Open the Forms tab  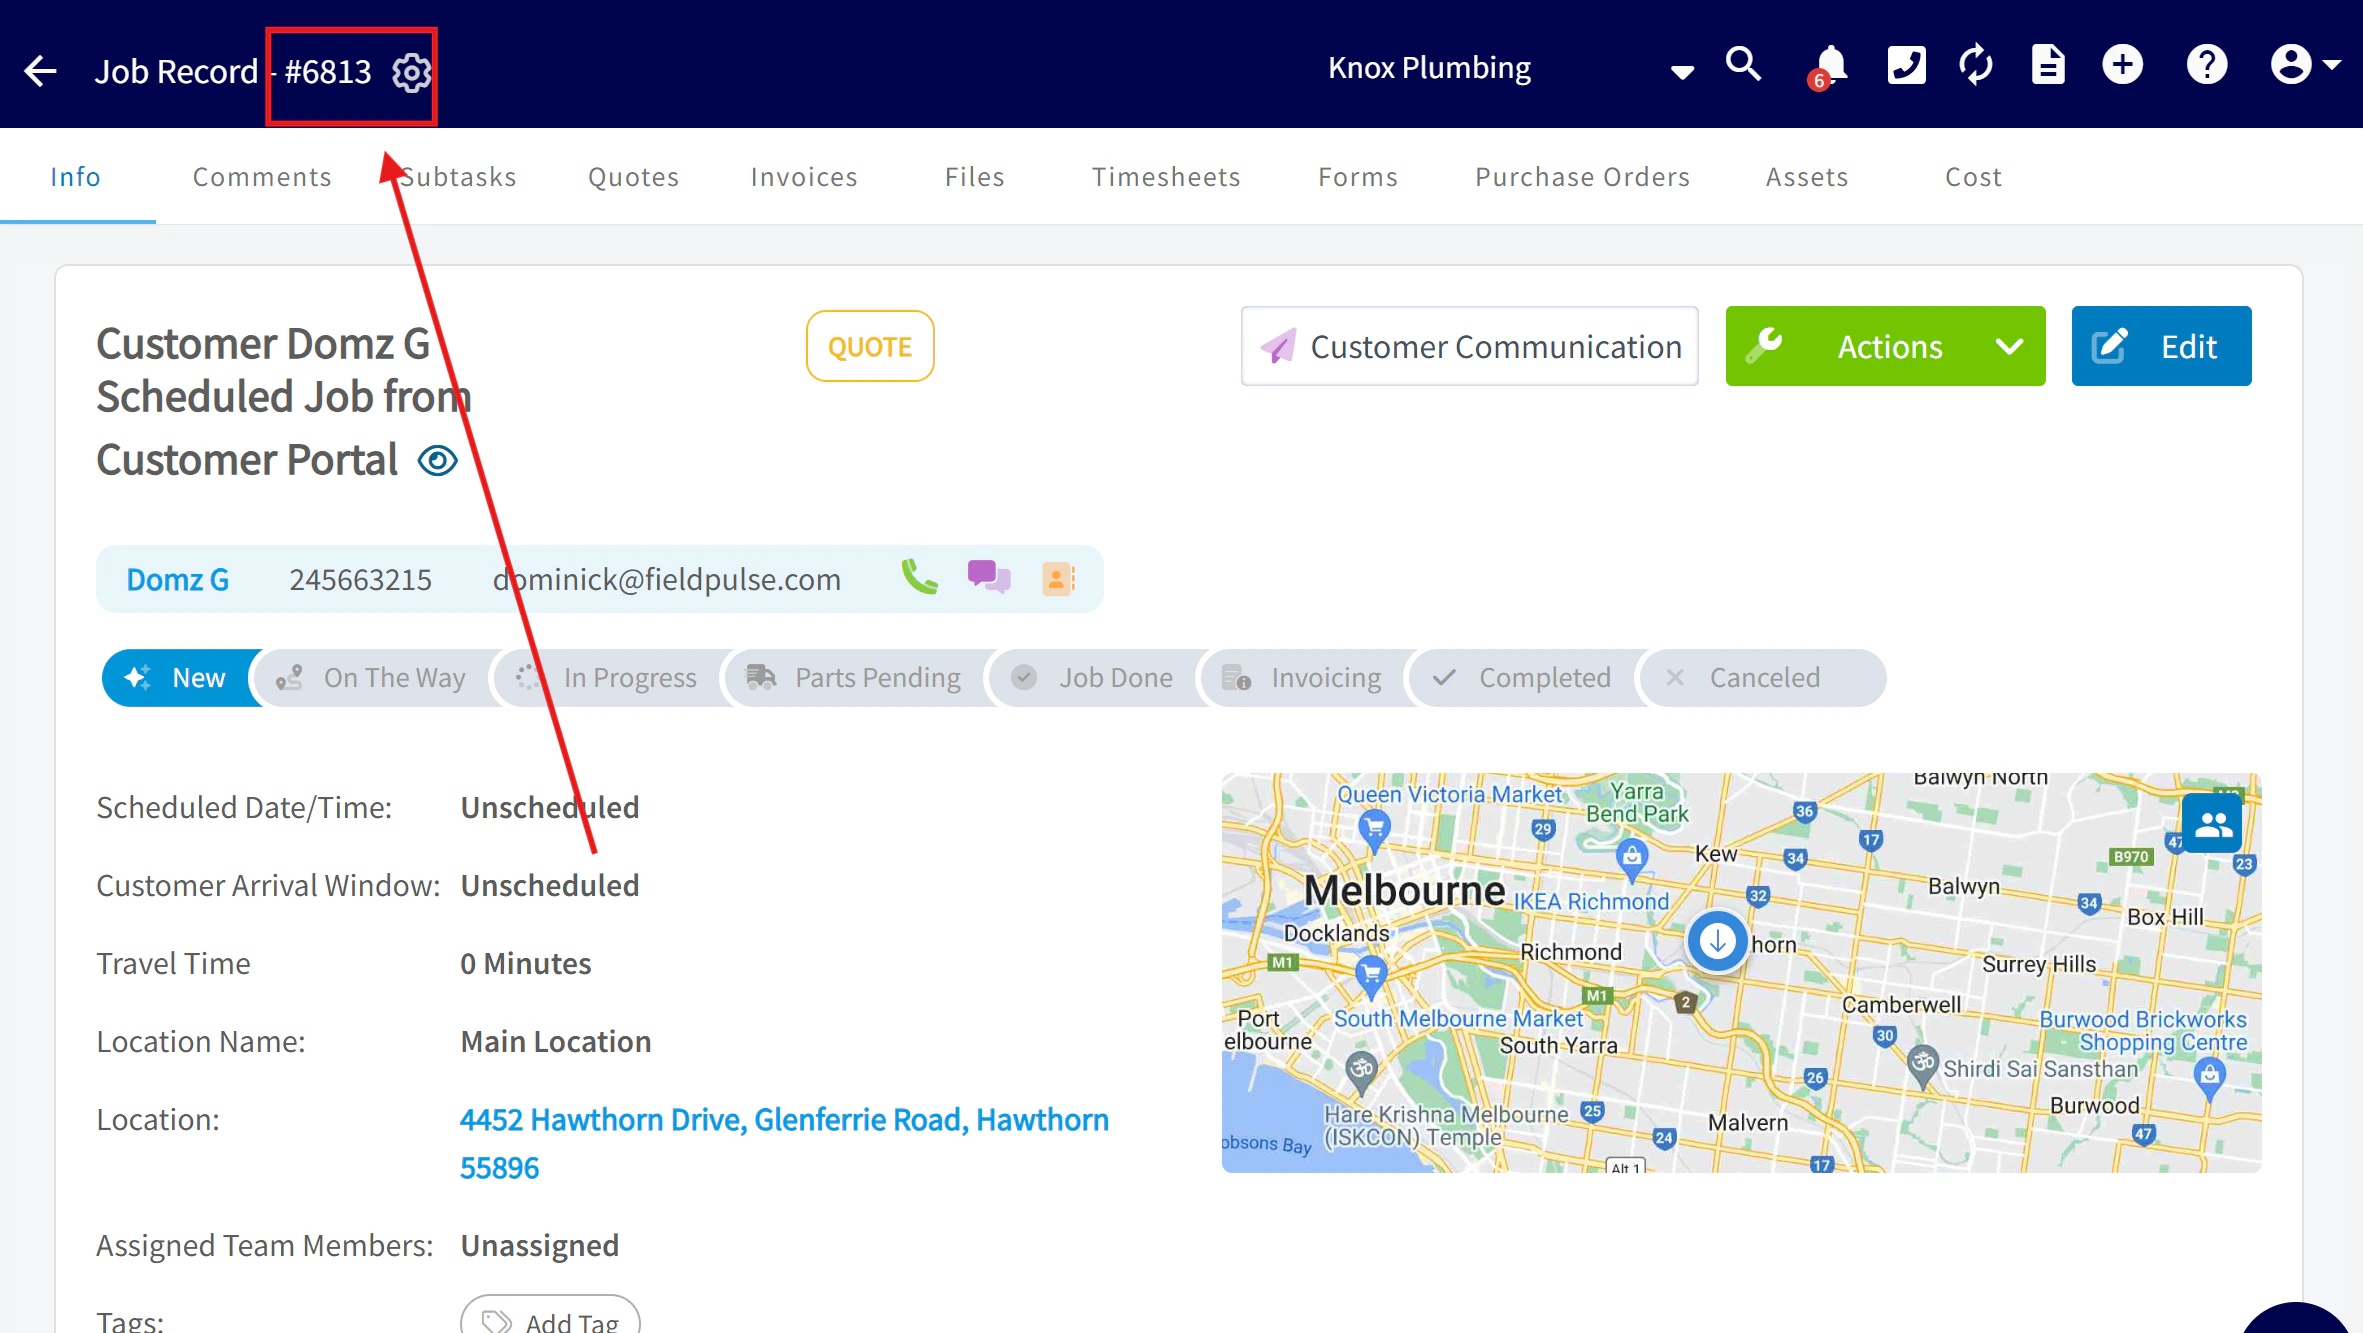click(1358, 177)
